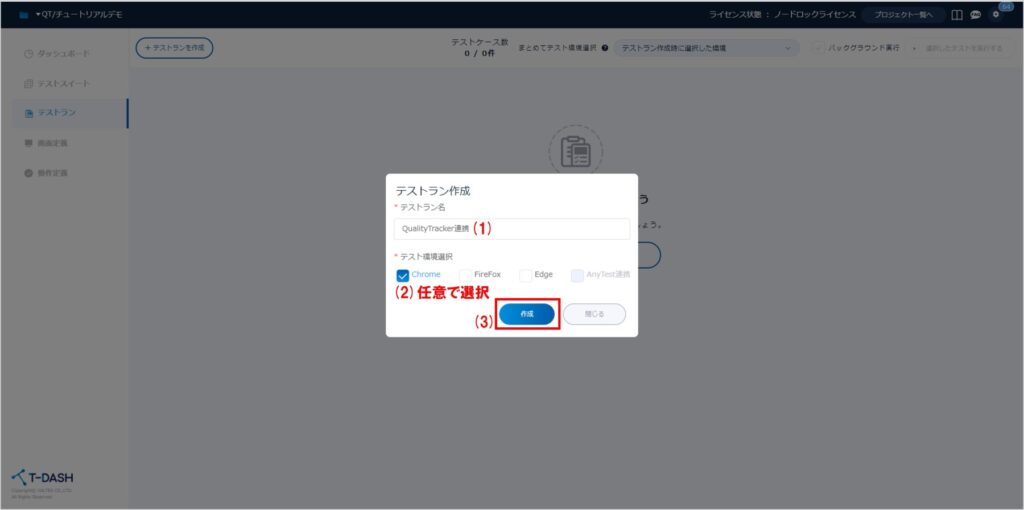
Task: Click the テストラン名 input field
Action: point(512,229)
